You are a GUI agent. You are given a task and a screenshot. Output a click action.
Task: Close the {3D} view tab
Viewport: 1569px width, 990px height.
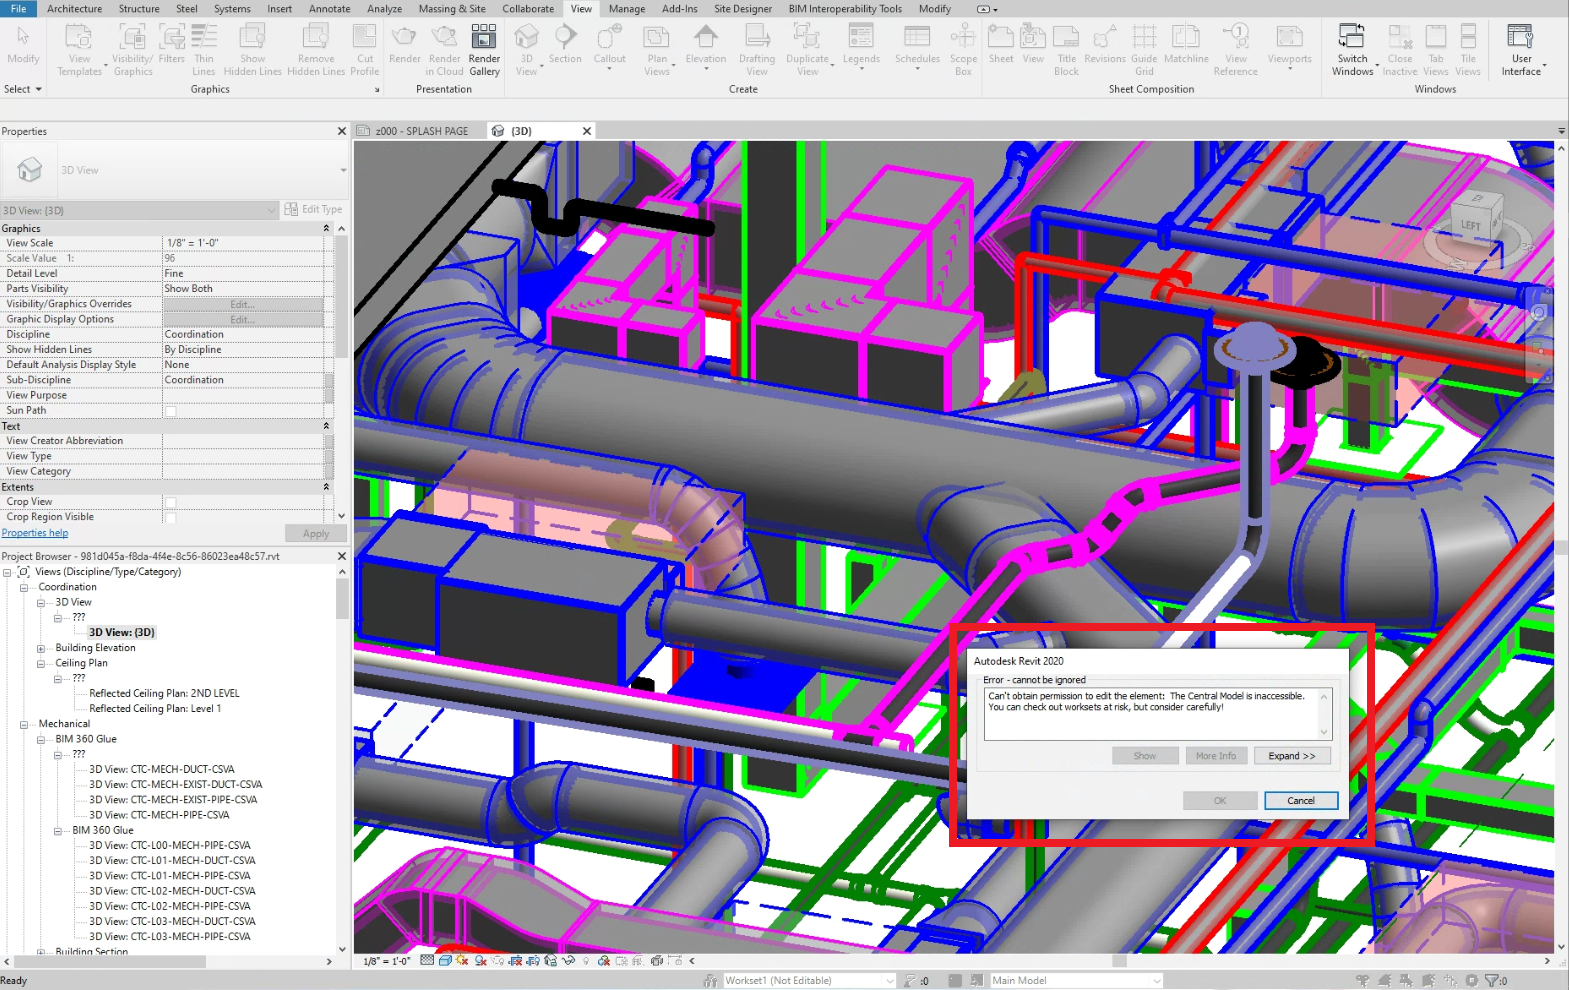coord(587,131)
